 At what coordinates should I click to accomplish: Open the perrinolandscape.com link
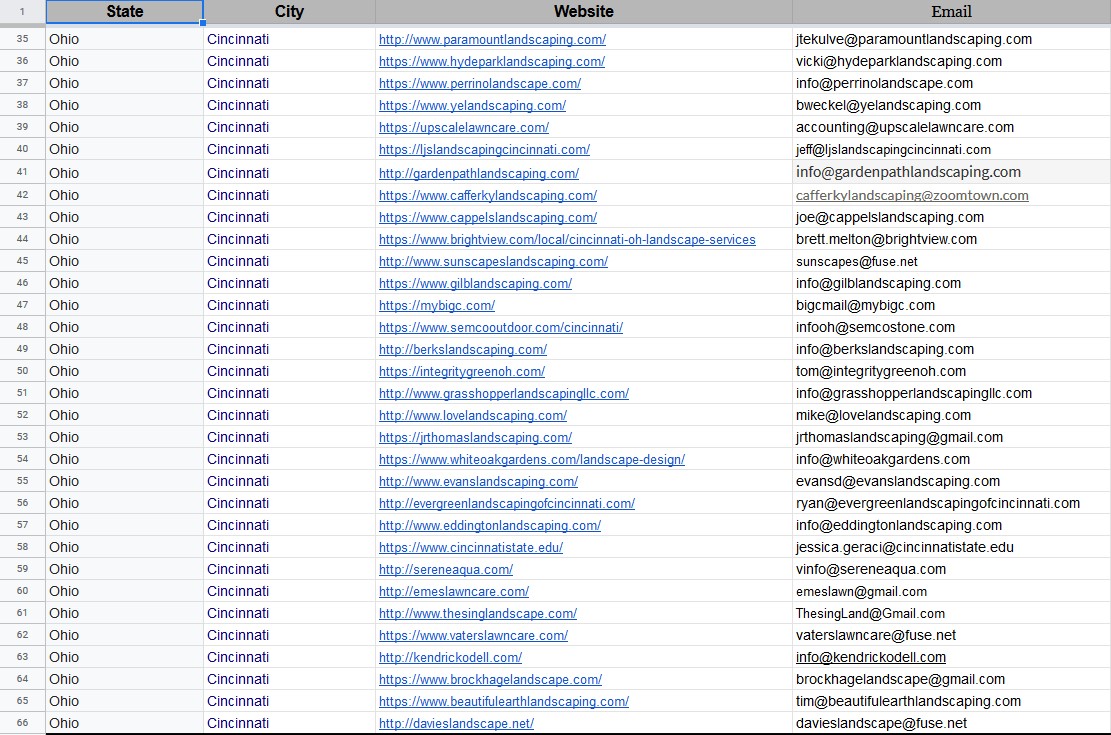[480, 84]
